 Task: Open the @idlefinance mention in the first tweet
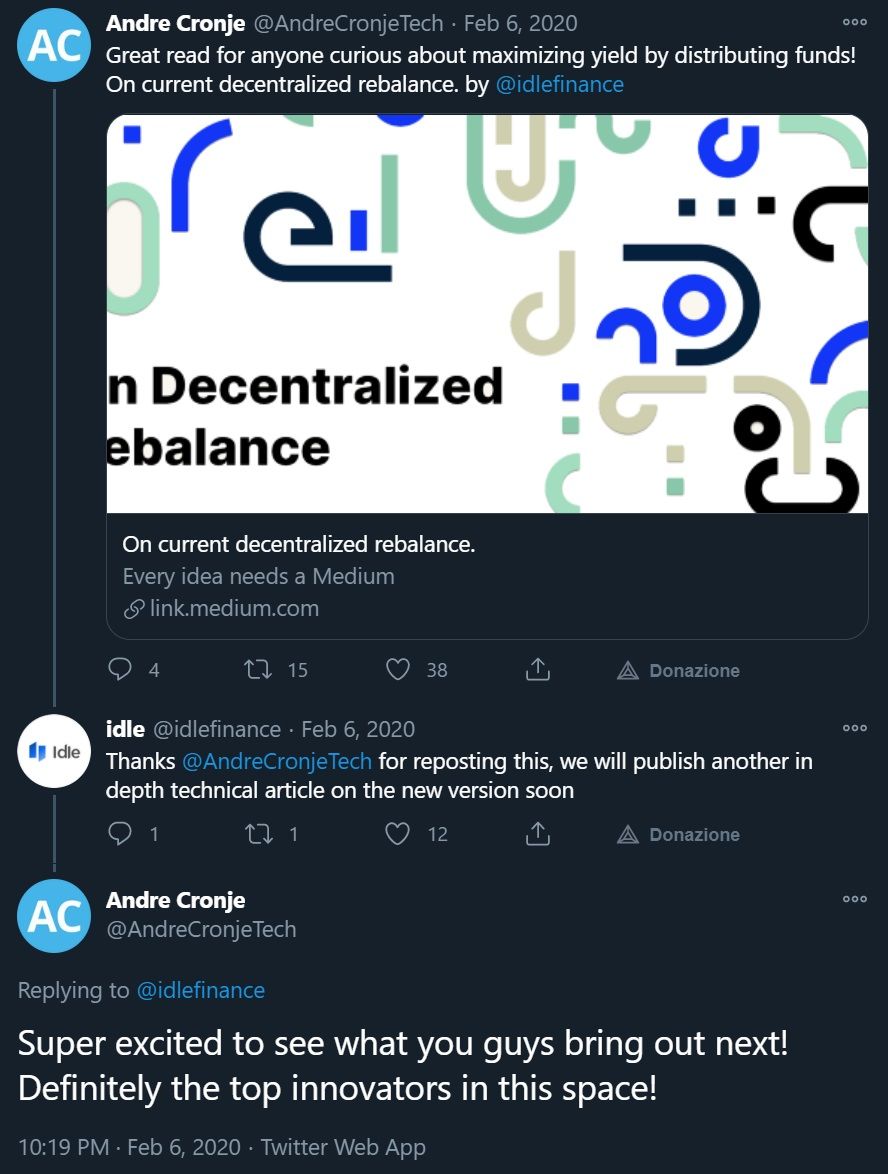(559, 85)
